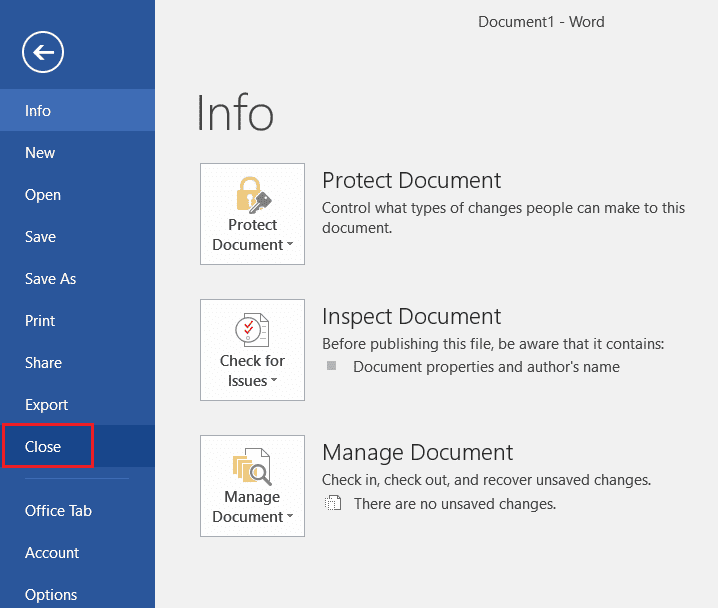Image resolution: width=718 pixels, height=608 pixels.
Task: Click the large 'Info' page heading
Action: 235,113
